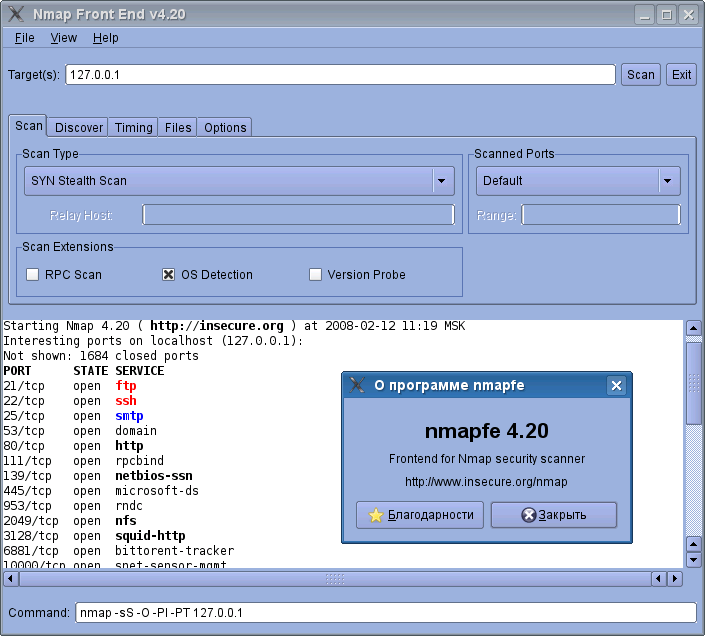Click the horizontal scrollbar left arrow at far left
Screen dimensions: 705x636
tap(11, 578)
